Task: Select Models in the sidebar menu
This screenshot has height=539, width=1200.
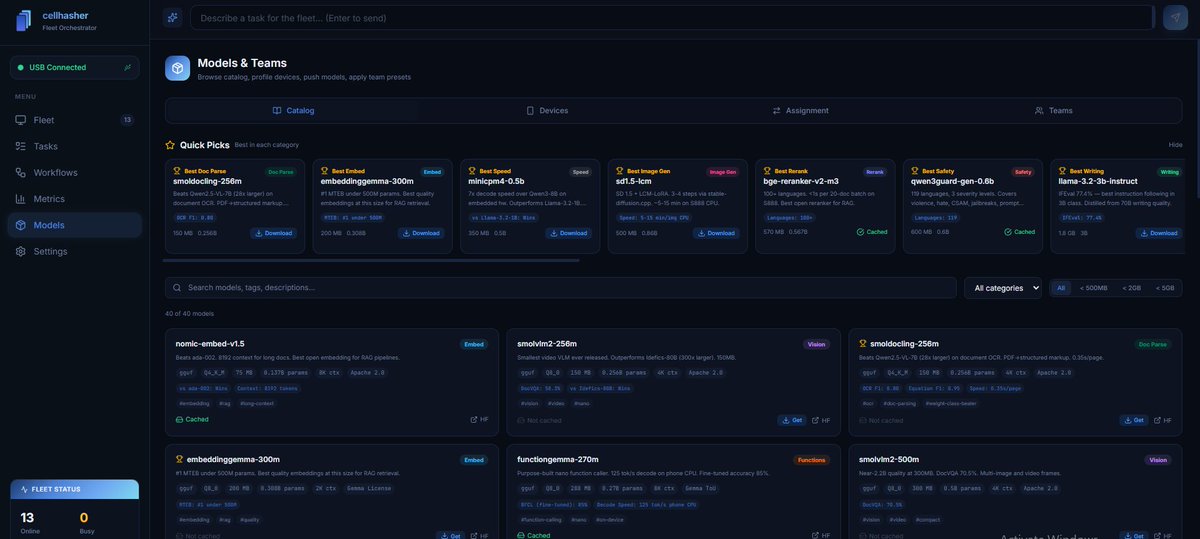Action: [75, 225]
